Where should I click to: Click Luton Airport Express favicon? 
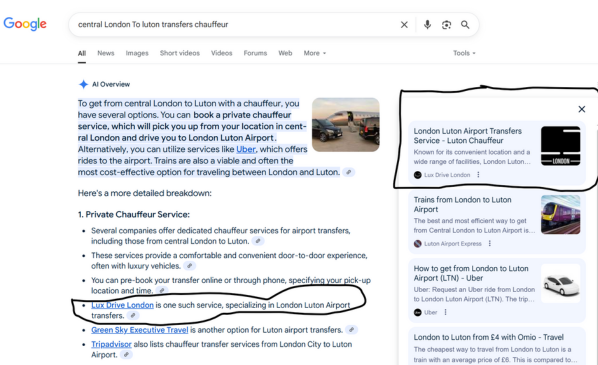pos(418,243)
